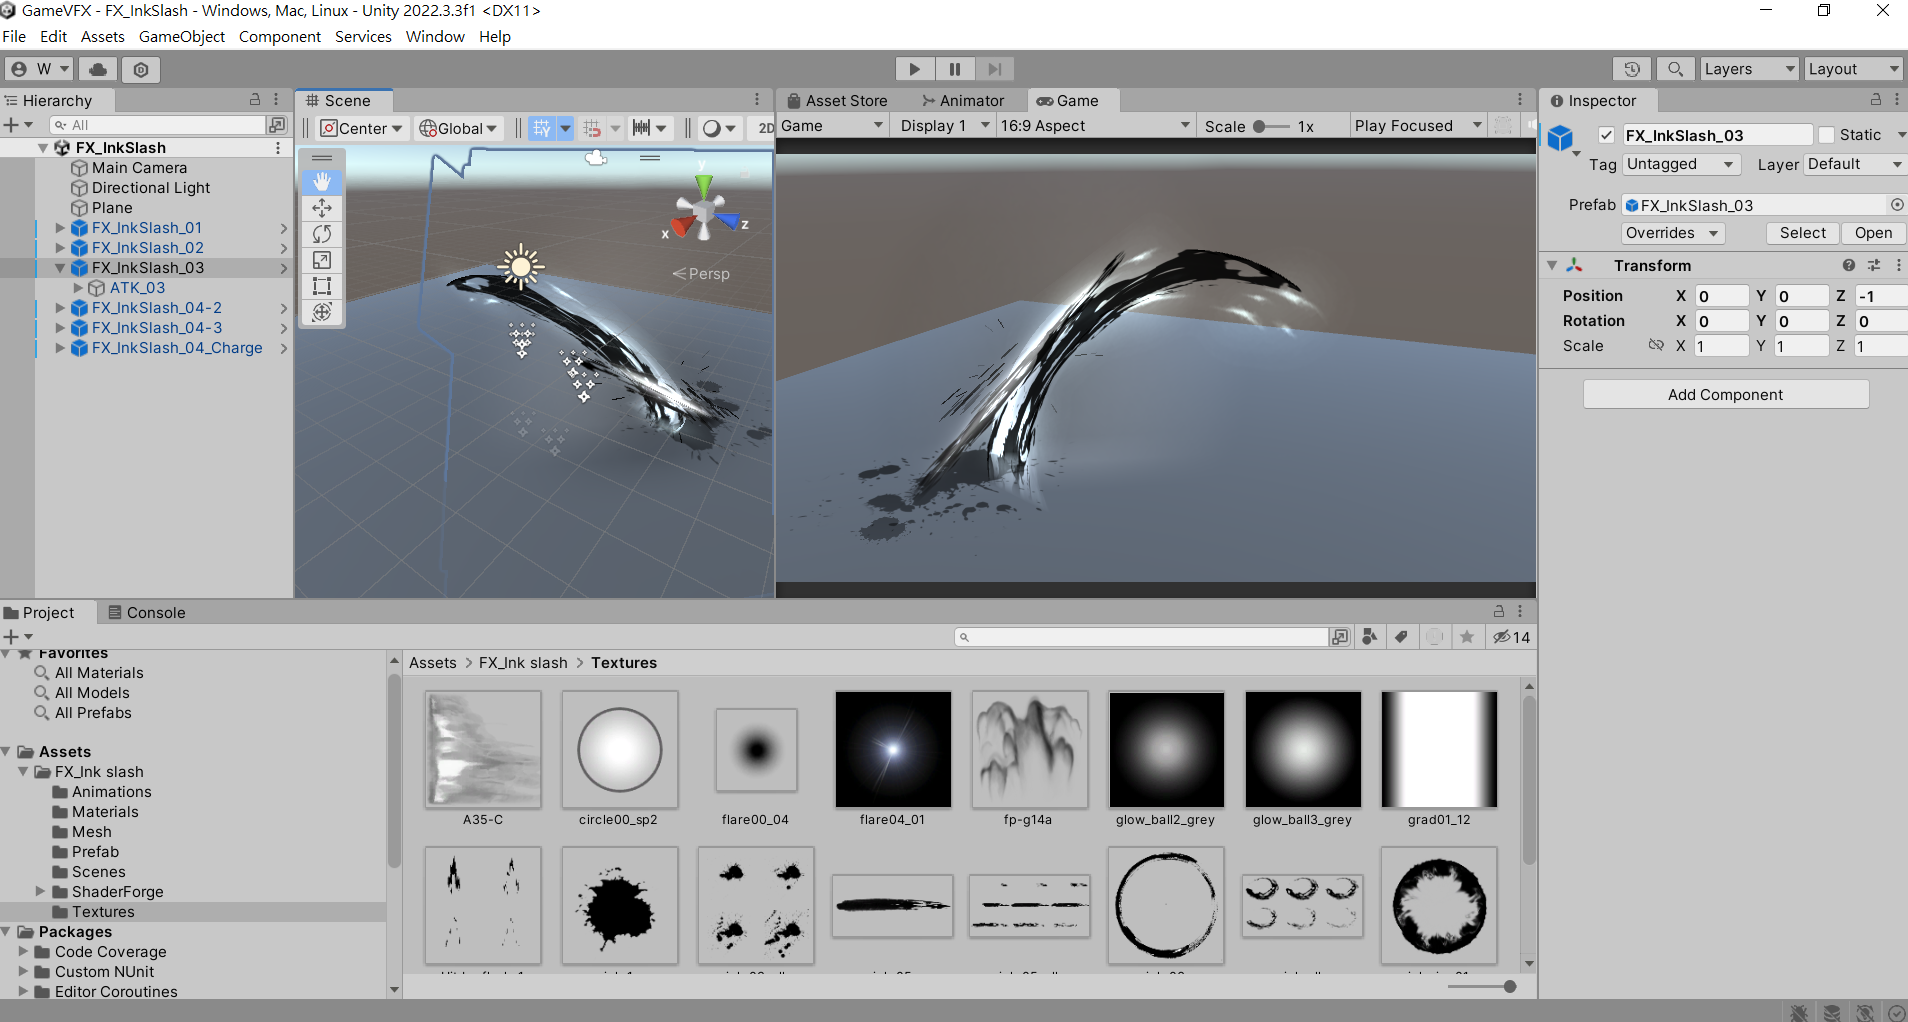Open the GameObject menu
The image size is (1908, 1022).
[x=181, y=36]
